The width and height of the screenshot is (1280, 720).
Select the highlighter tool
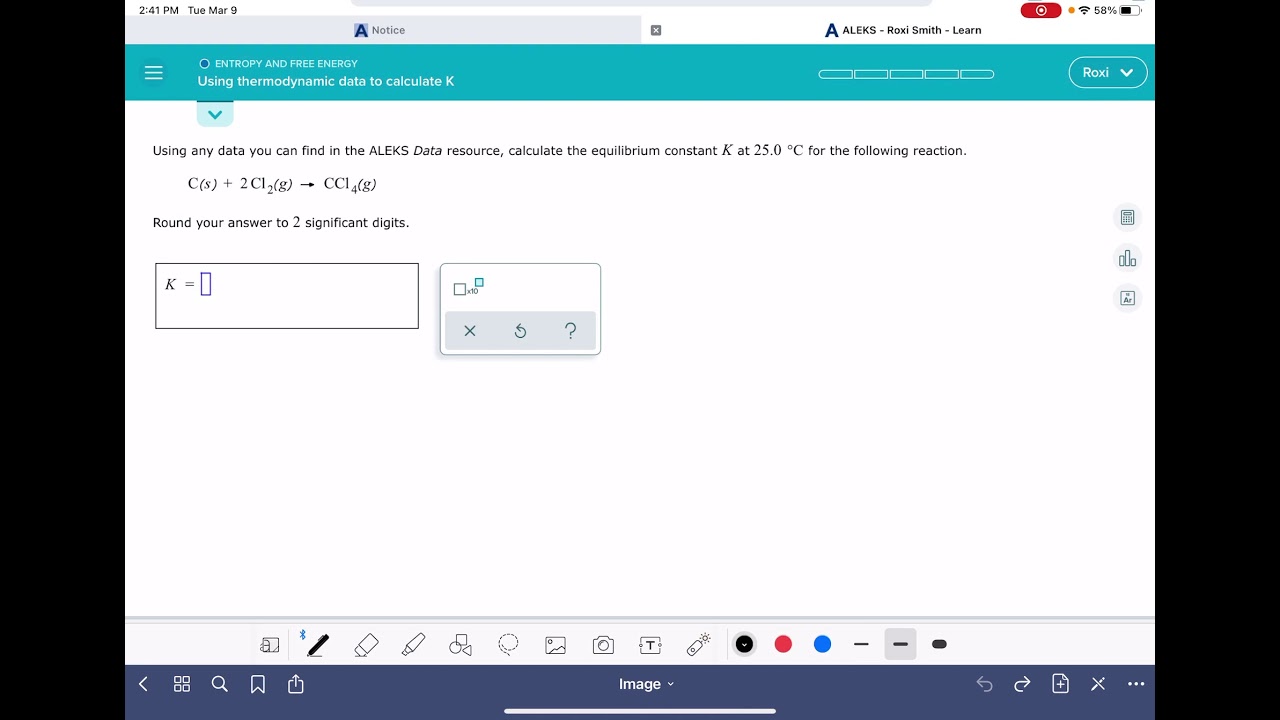pyautogui.click(x=413, y=645)
